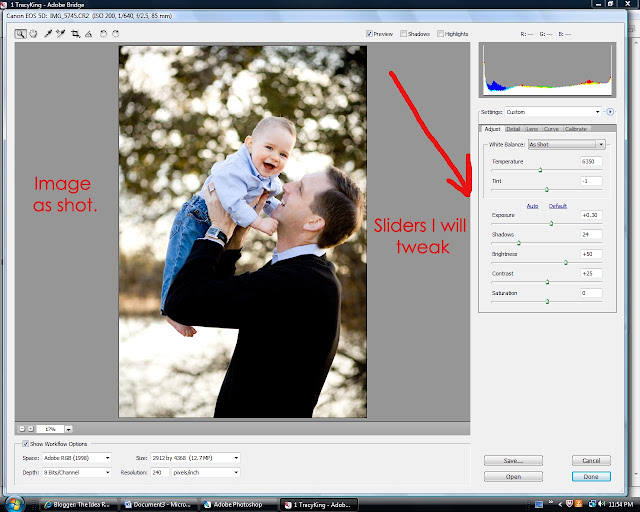
Task: Choose the Color Sampler tool
Action: [x=61, y=34]
